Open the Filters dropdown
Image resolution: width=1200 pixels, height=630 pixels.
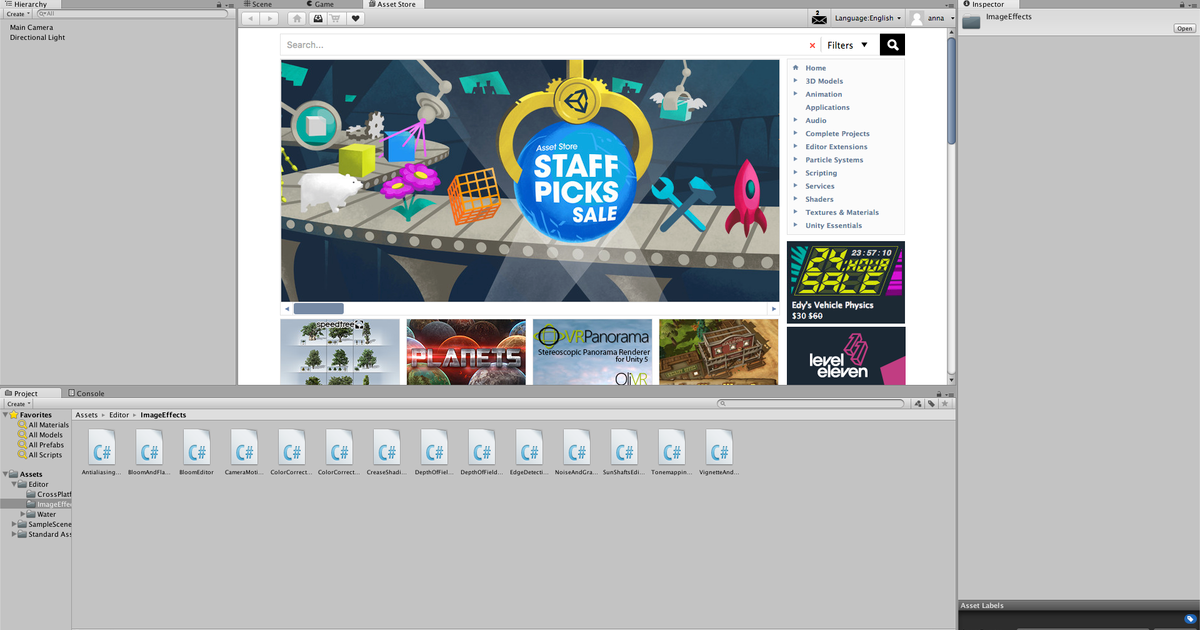[x=848, y=45]
